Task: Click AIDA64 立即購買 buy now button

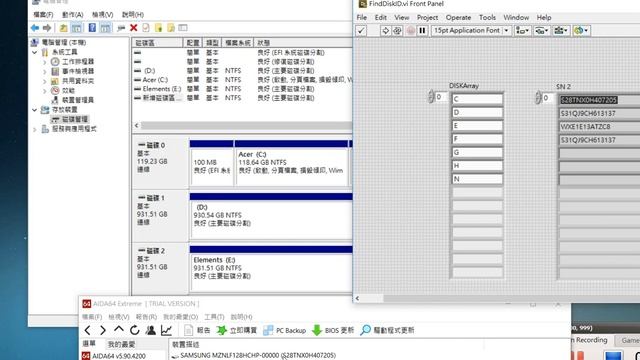Action: tap(237, 330)
